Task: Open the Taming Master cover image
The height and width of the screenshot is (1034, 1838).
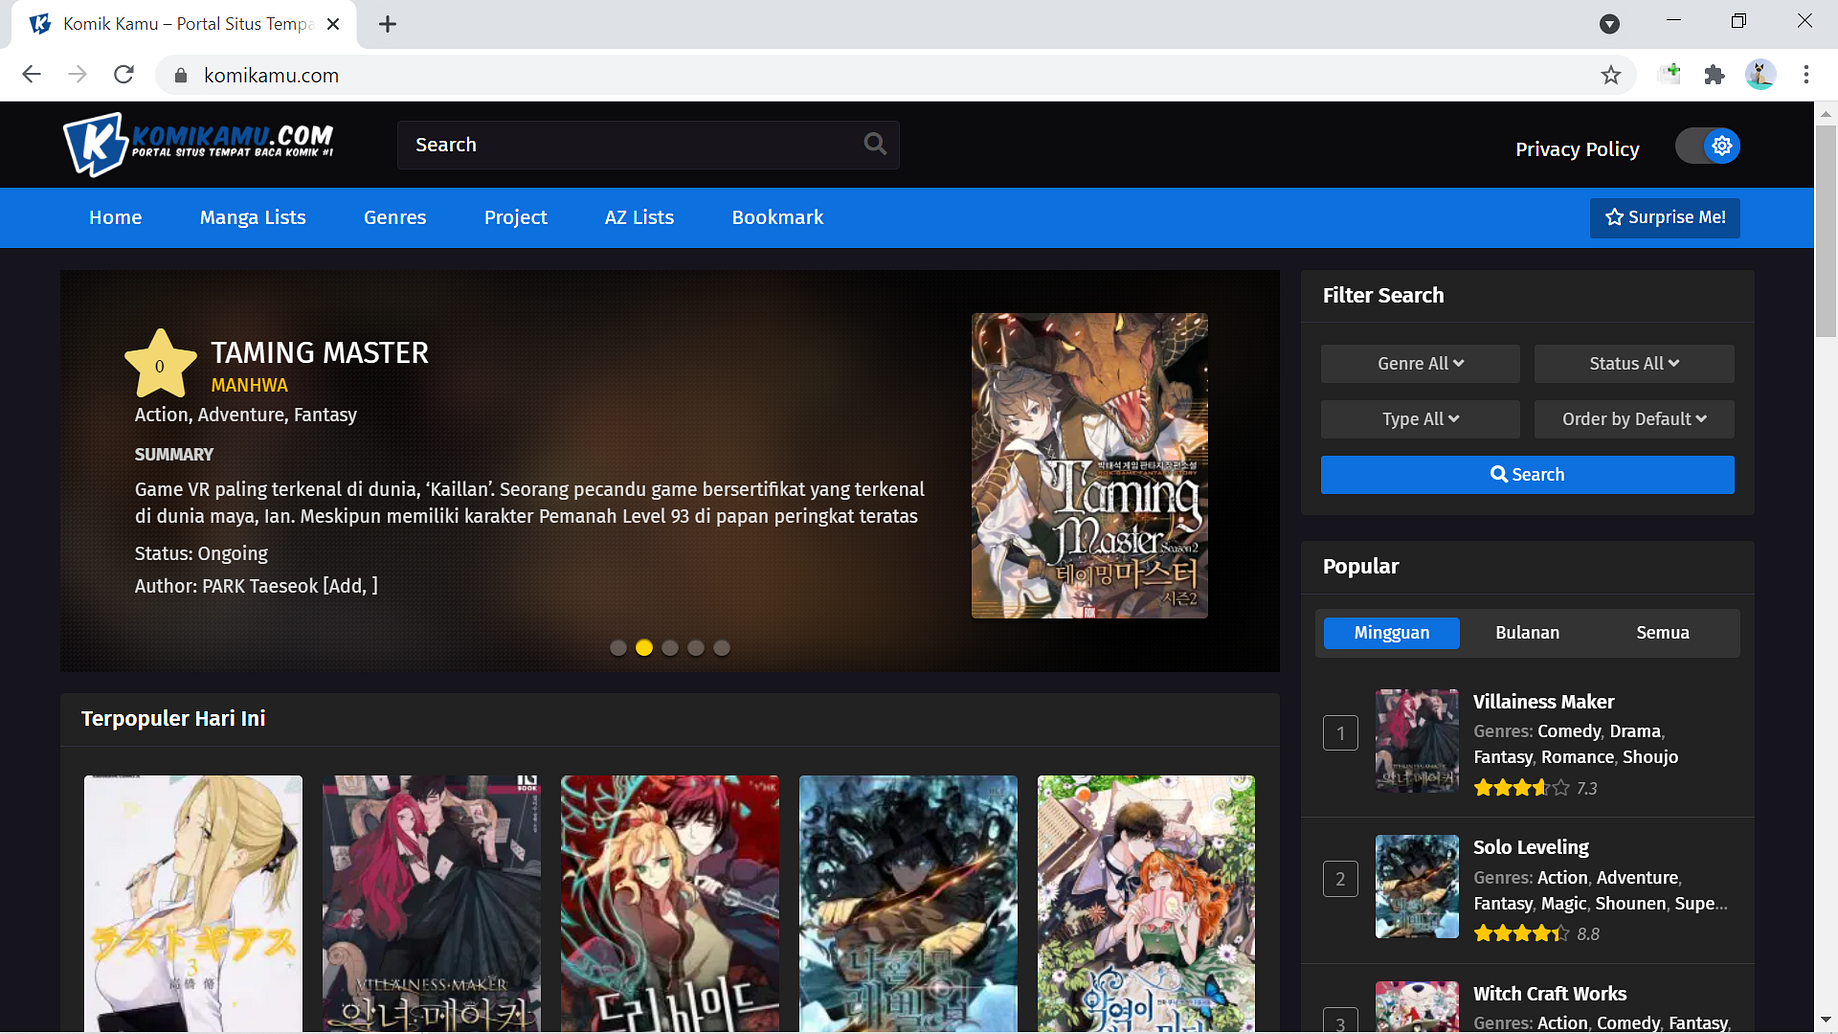Action: click(x=1089, y=466)
